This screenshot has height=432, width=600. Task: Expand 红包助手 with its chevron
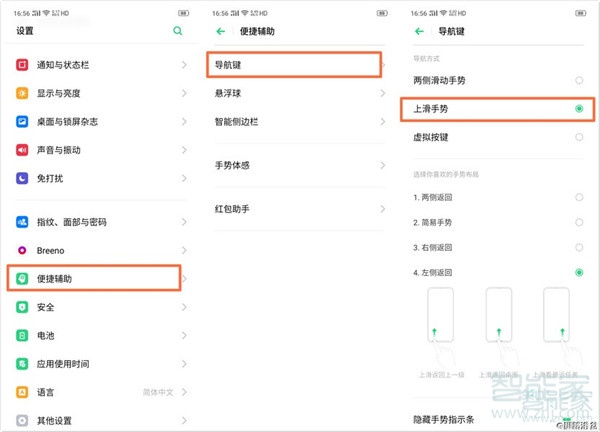tap(383, 208)
